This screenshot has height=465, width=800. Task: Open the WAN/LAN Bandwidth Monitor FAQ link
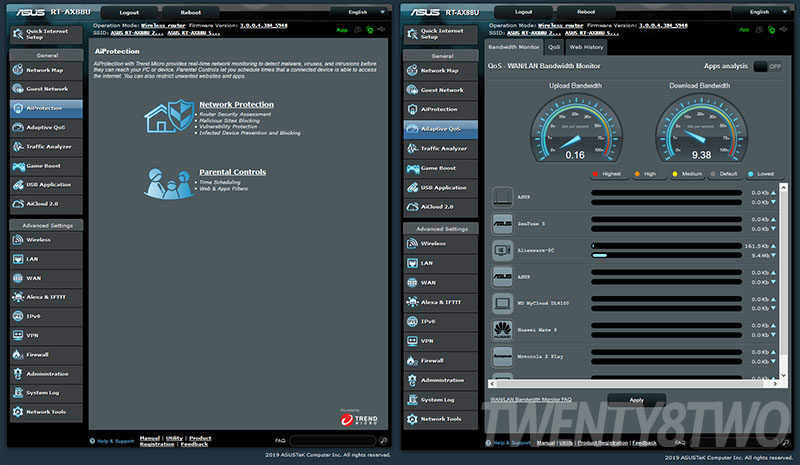tap(531, 400)
